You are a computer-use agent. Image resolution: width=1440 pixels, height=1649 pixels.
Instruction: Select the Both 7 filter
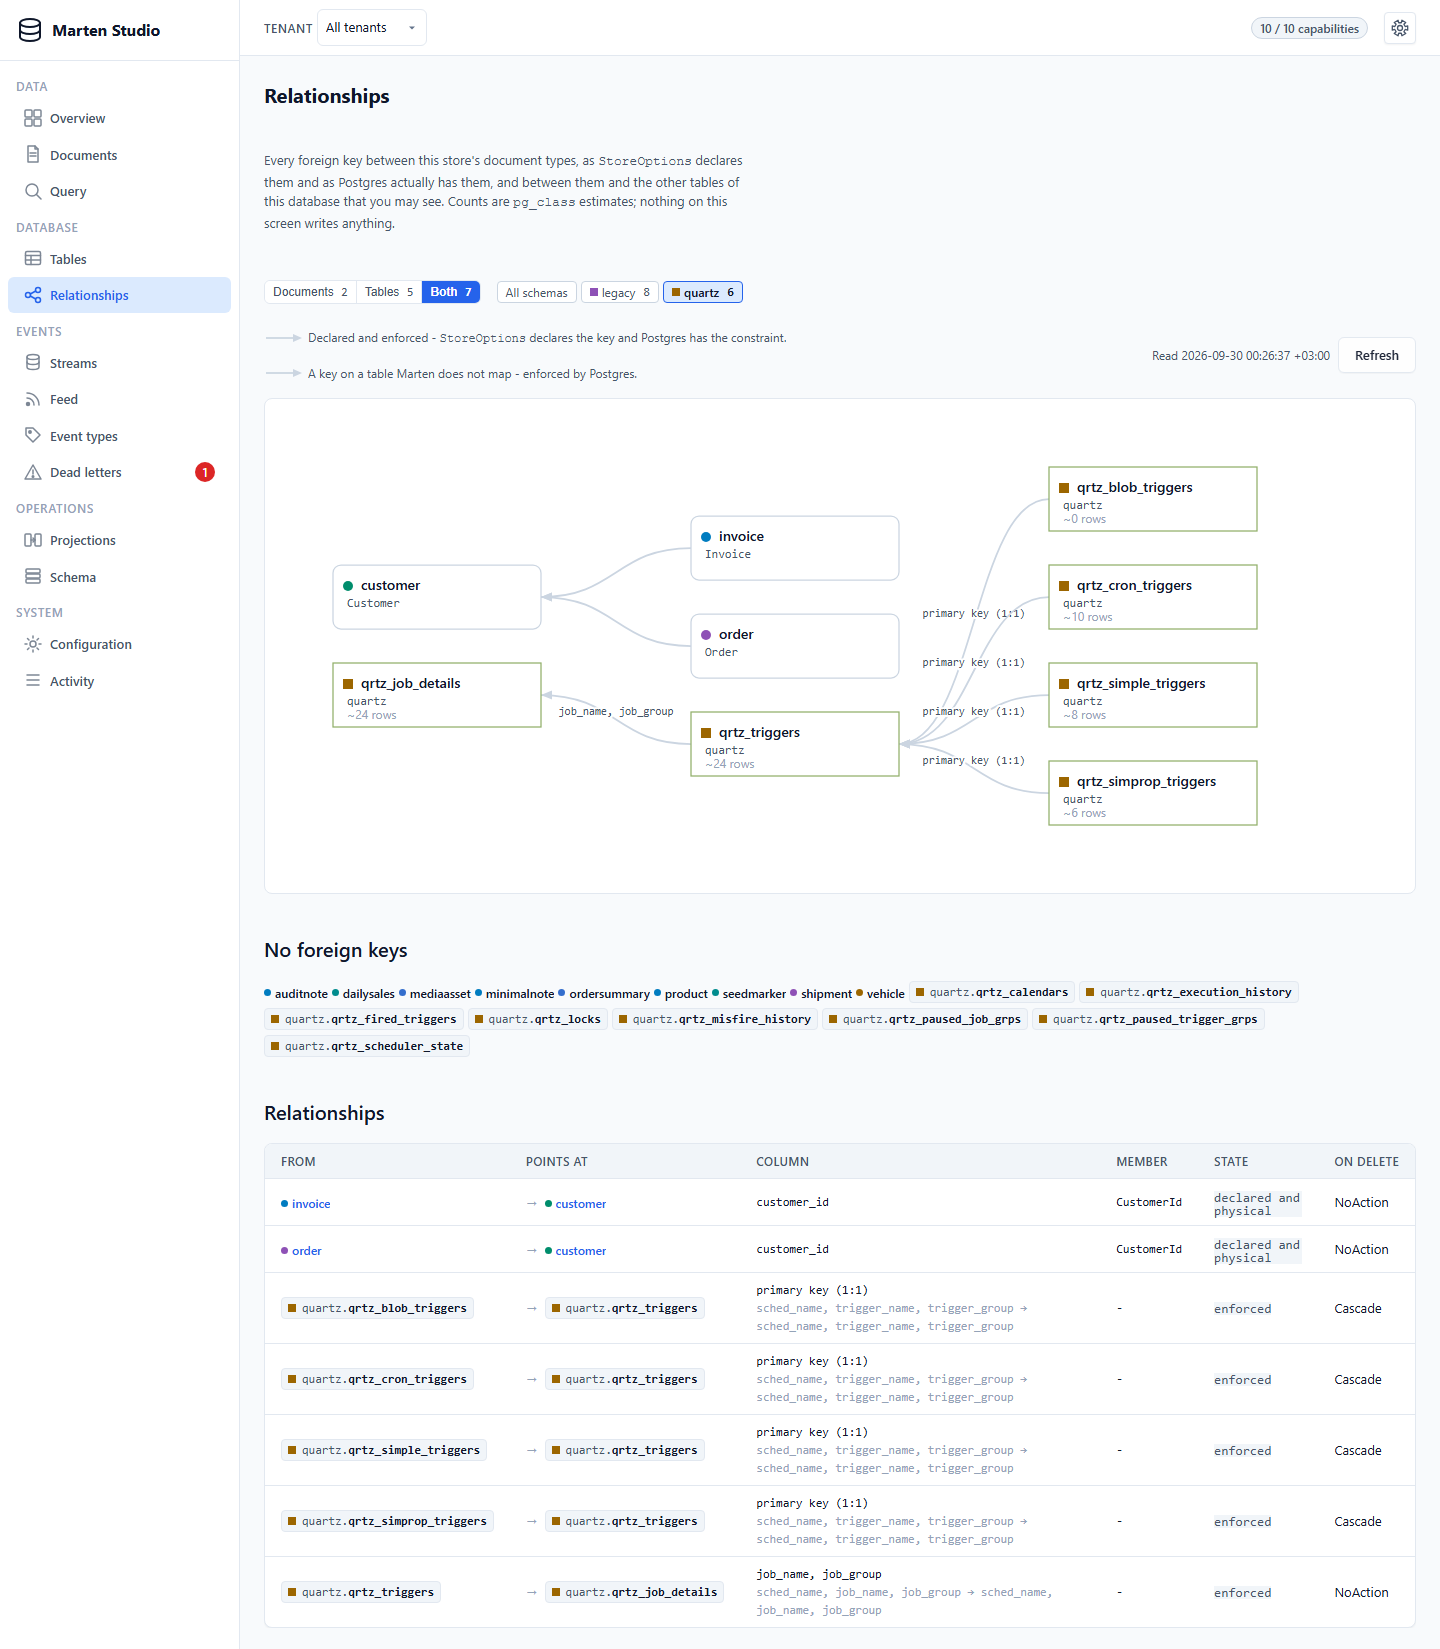pos(451,292)
